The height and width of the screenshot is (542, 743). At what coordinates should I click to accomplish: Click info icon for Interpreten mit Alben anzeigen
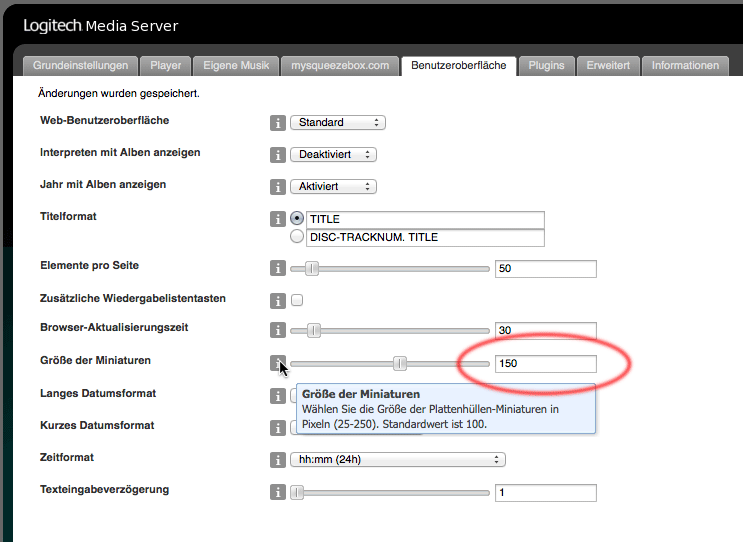coord(278,155)
